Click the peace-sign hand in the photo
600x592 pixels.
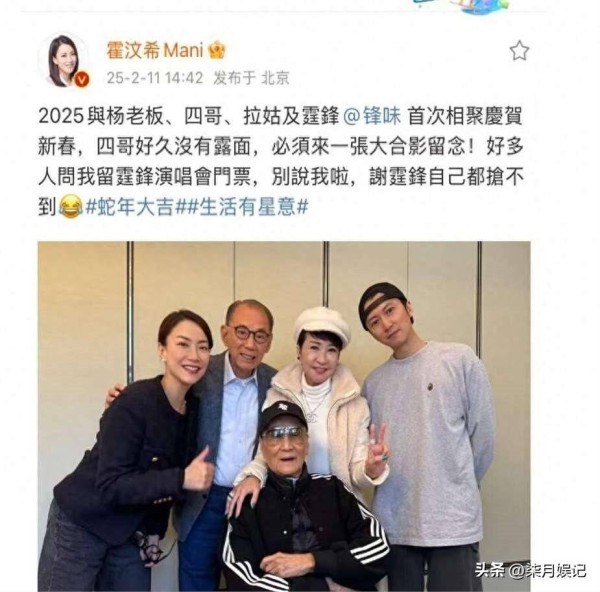point(377,451)
